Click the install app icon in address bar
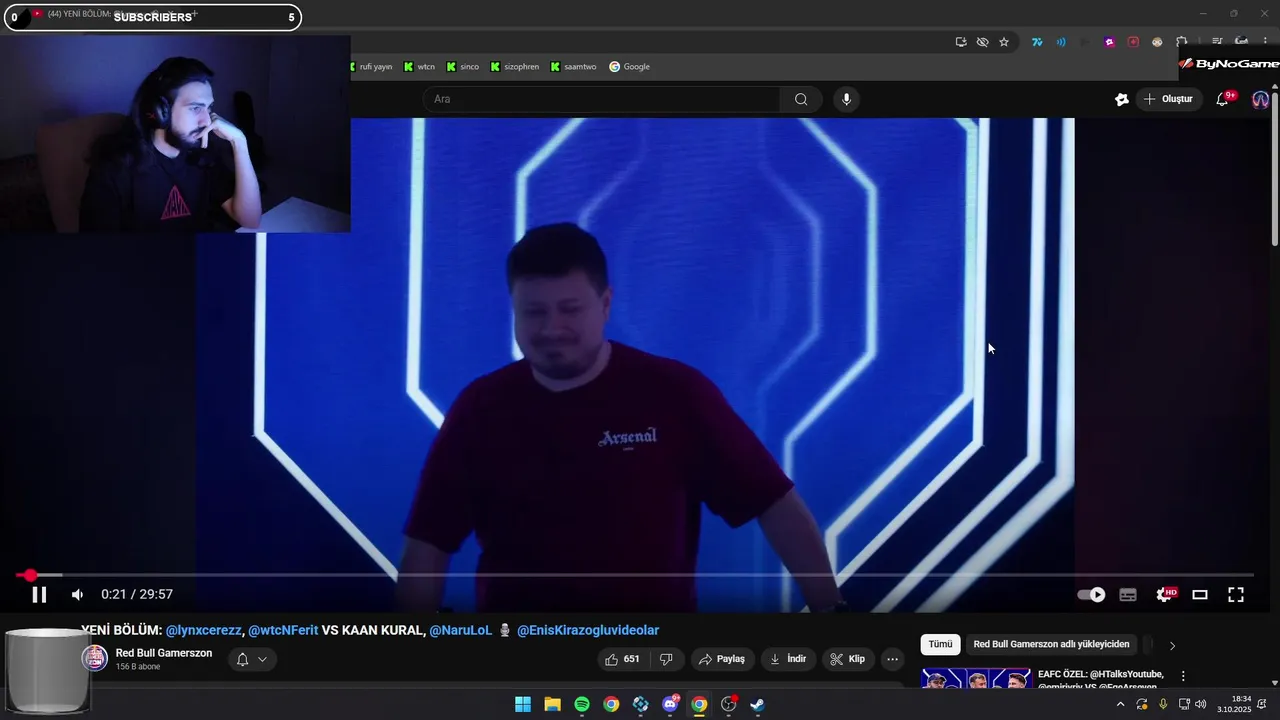 click(x=961, y=42)
